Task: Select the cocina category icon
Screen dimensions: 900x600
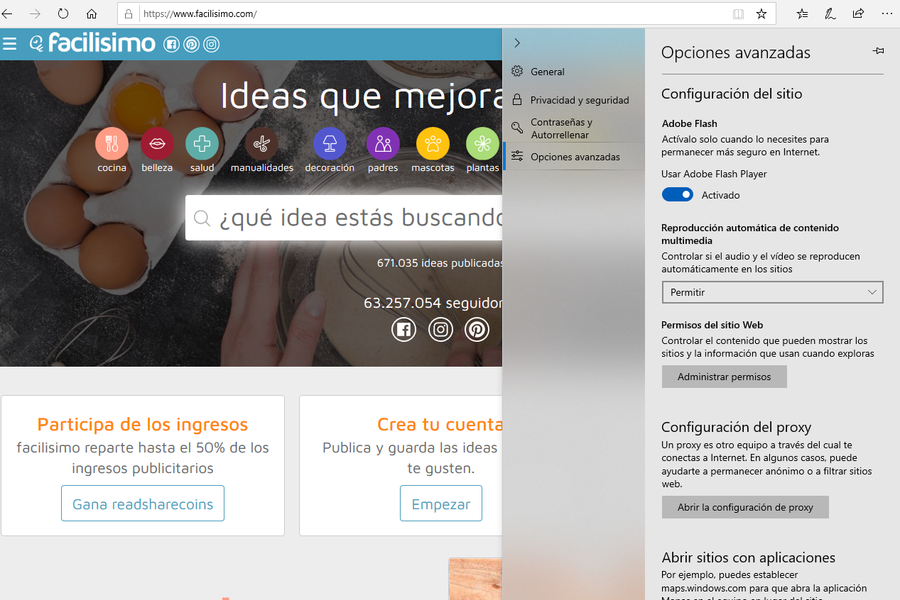Action: click(x=112, y=144)
